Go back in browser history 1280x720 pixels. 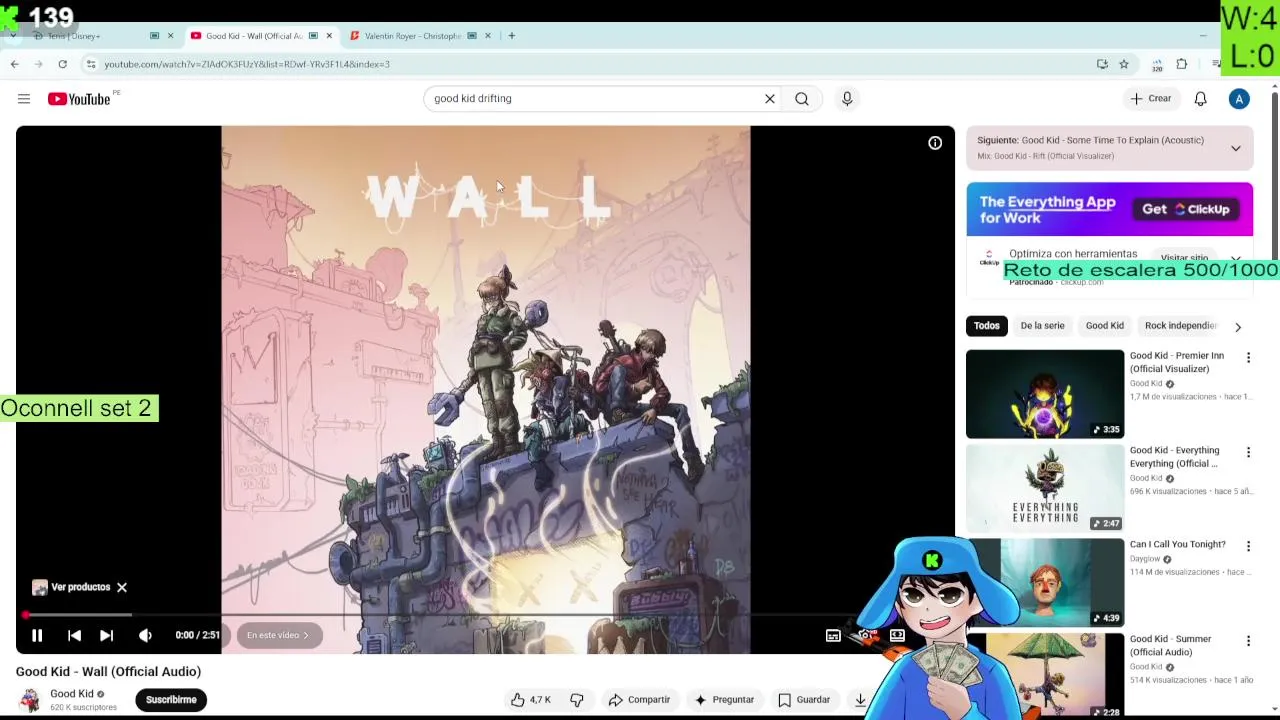coord(14,64)
